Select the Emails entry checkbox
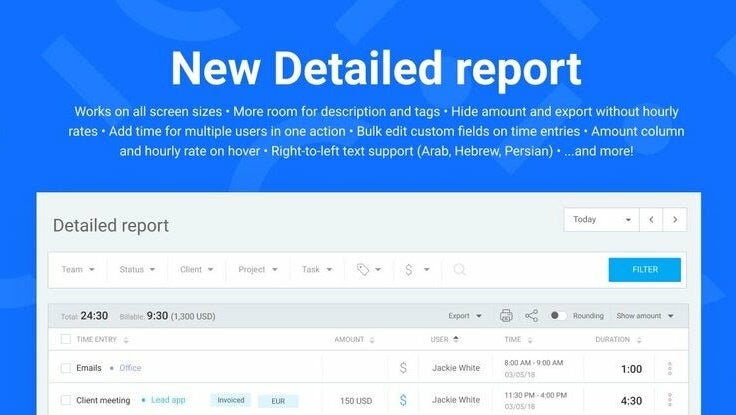This screenshot has width=736, height=415. point(66,368)
